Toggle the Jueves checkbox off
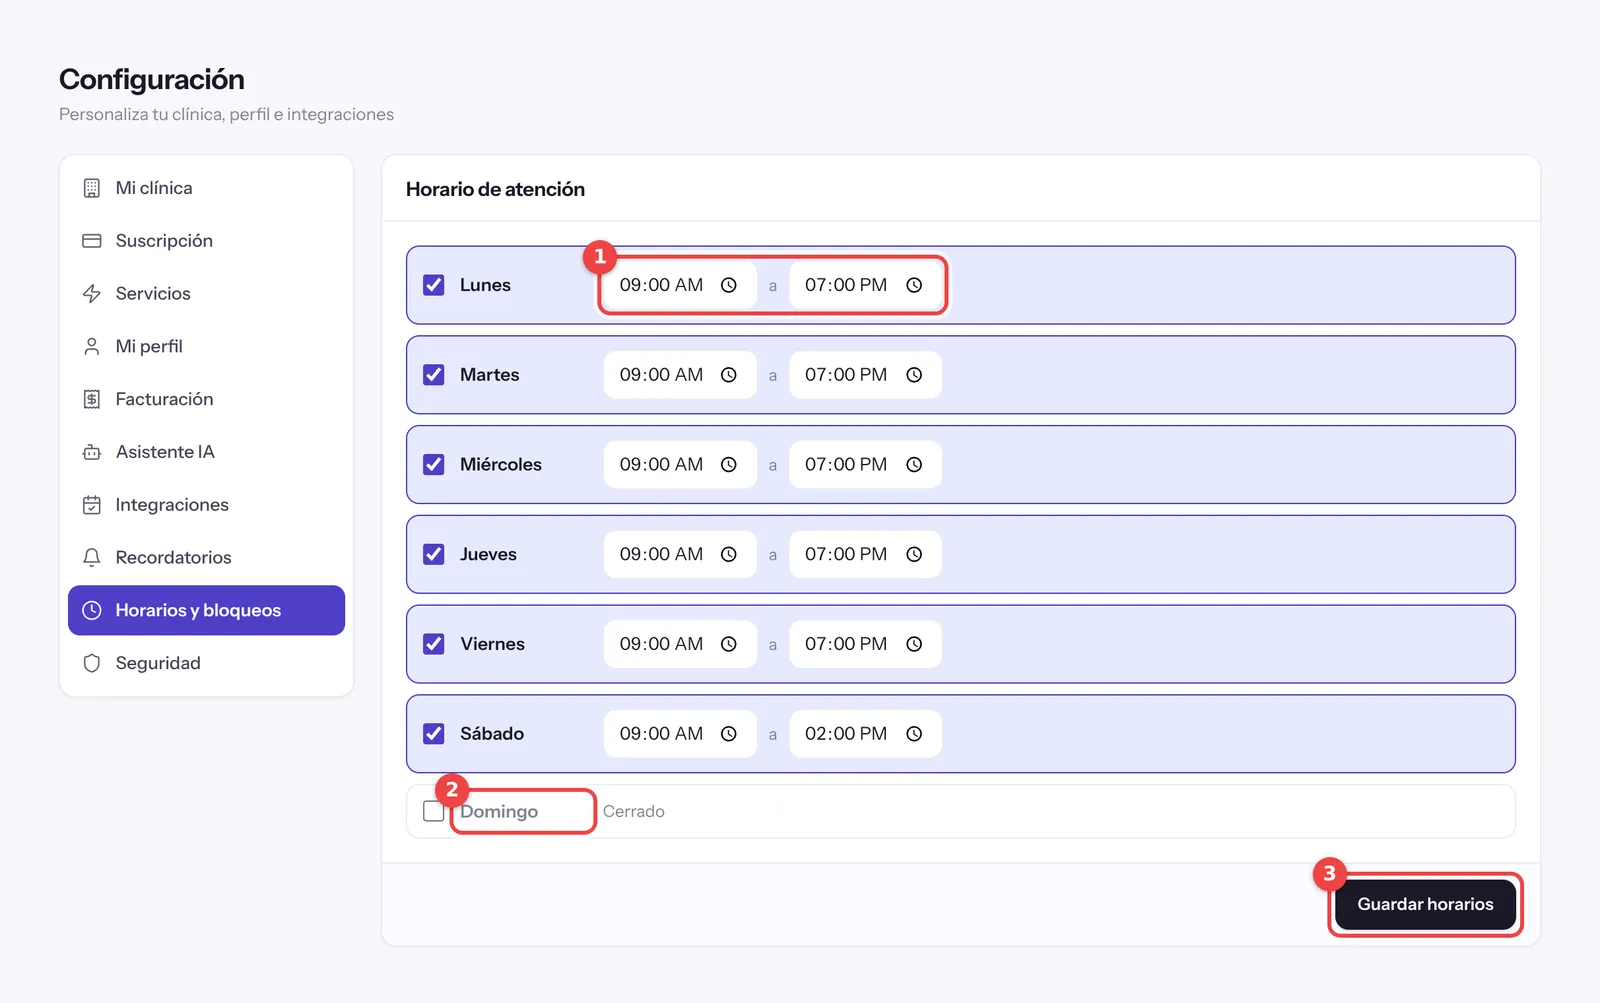The height and width of the screenshot is (1003, 1600). click(x=434, y=554)
